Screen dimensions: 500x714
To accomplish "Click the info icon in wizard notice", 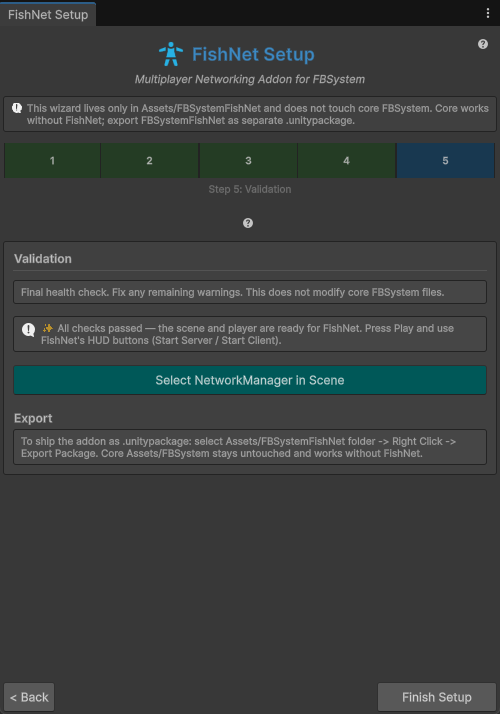I will coord(17,108).
